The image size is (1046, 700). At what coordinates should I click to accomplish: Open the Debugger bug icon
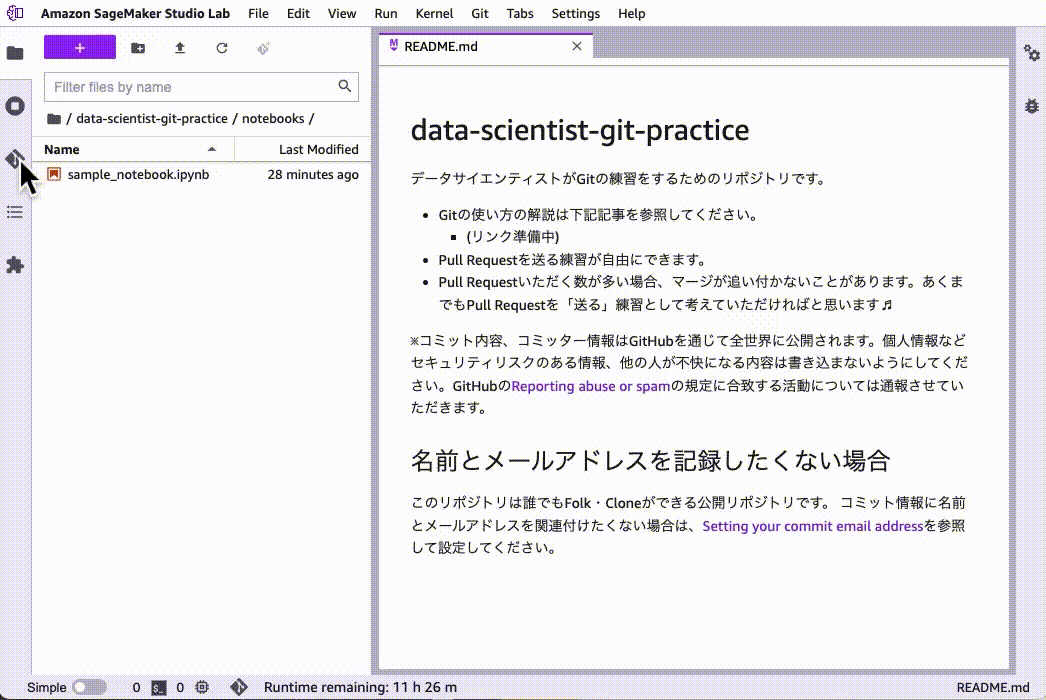pos(1031,105)
